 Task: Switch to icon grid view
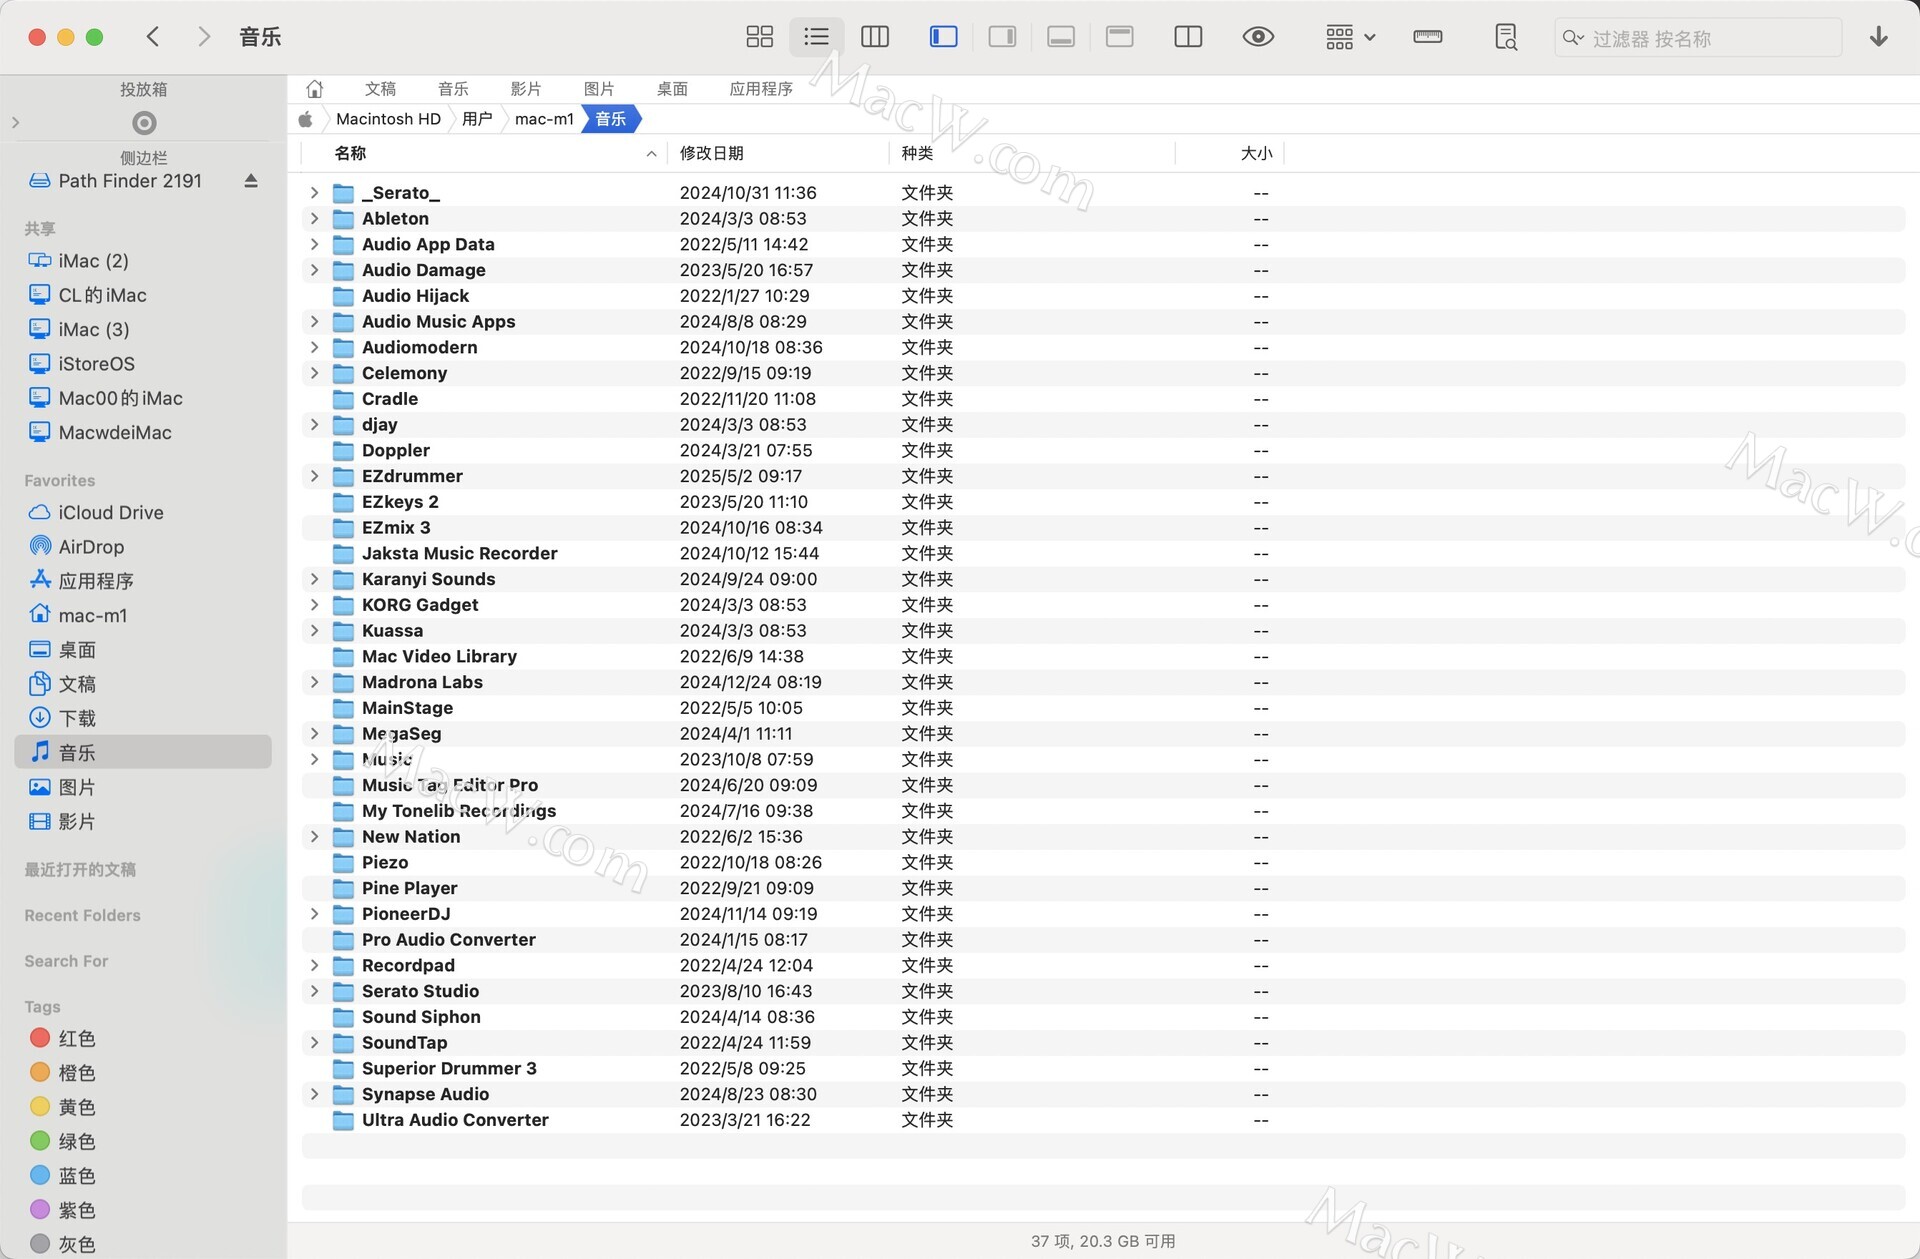[x=759, y=37]
